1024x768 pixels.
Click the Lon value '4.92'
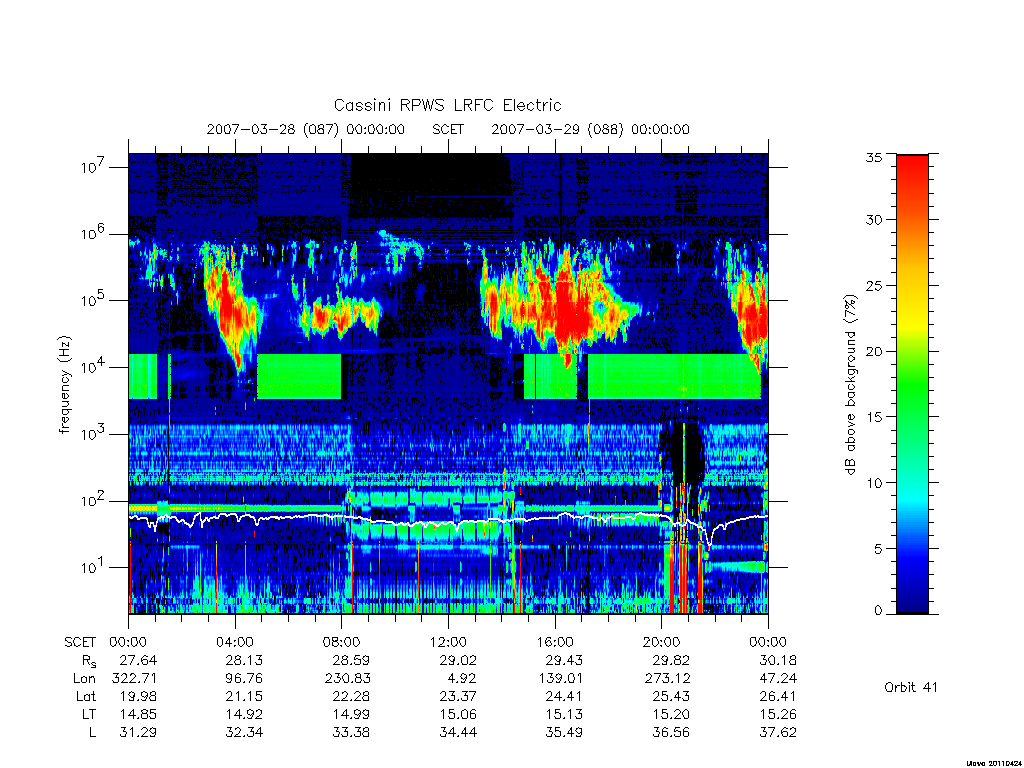[x=462, y=679]
